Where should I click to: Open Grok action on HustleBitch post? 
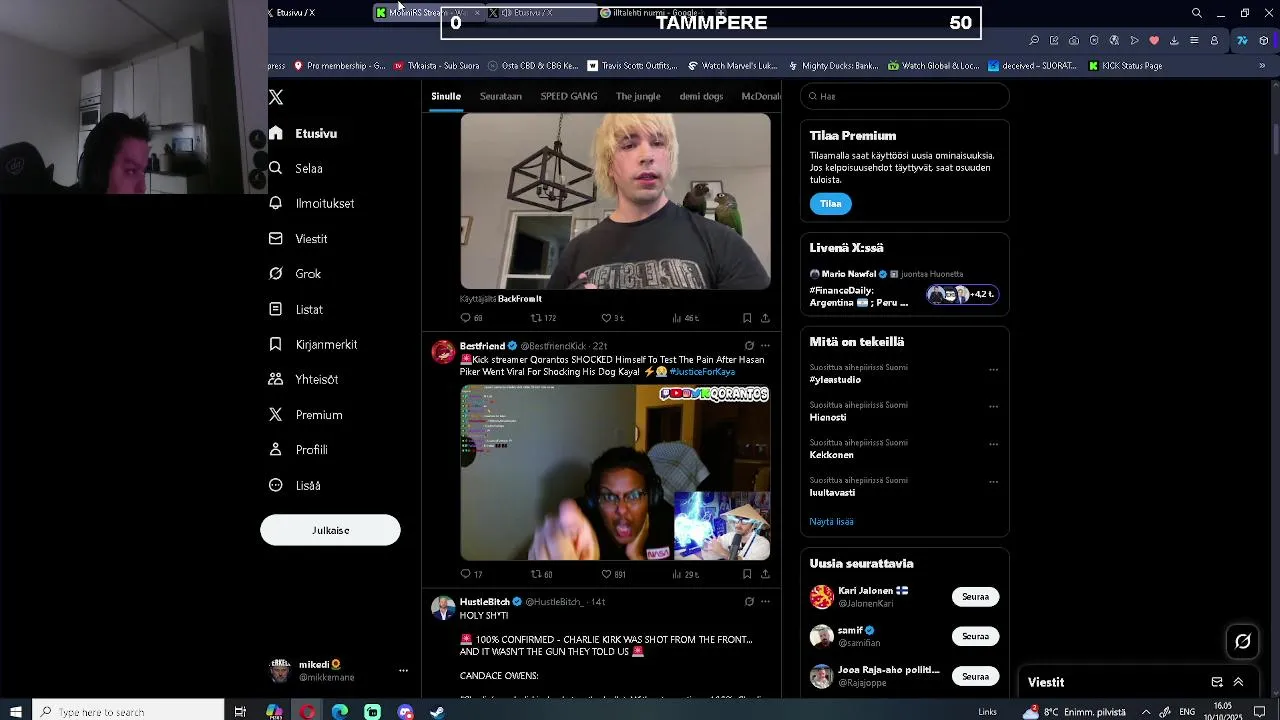749,602
